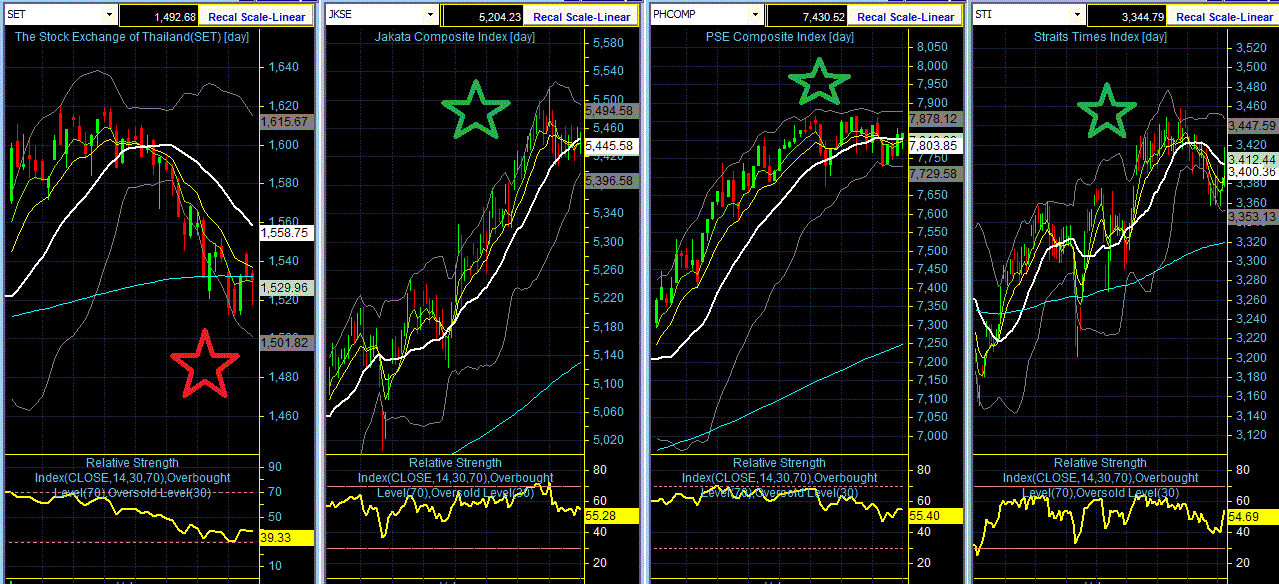The image size is (1279, 584).
Task: Click Recal Scale-Linear in the SET panel
Action: (257, 16)
